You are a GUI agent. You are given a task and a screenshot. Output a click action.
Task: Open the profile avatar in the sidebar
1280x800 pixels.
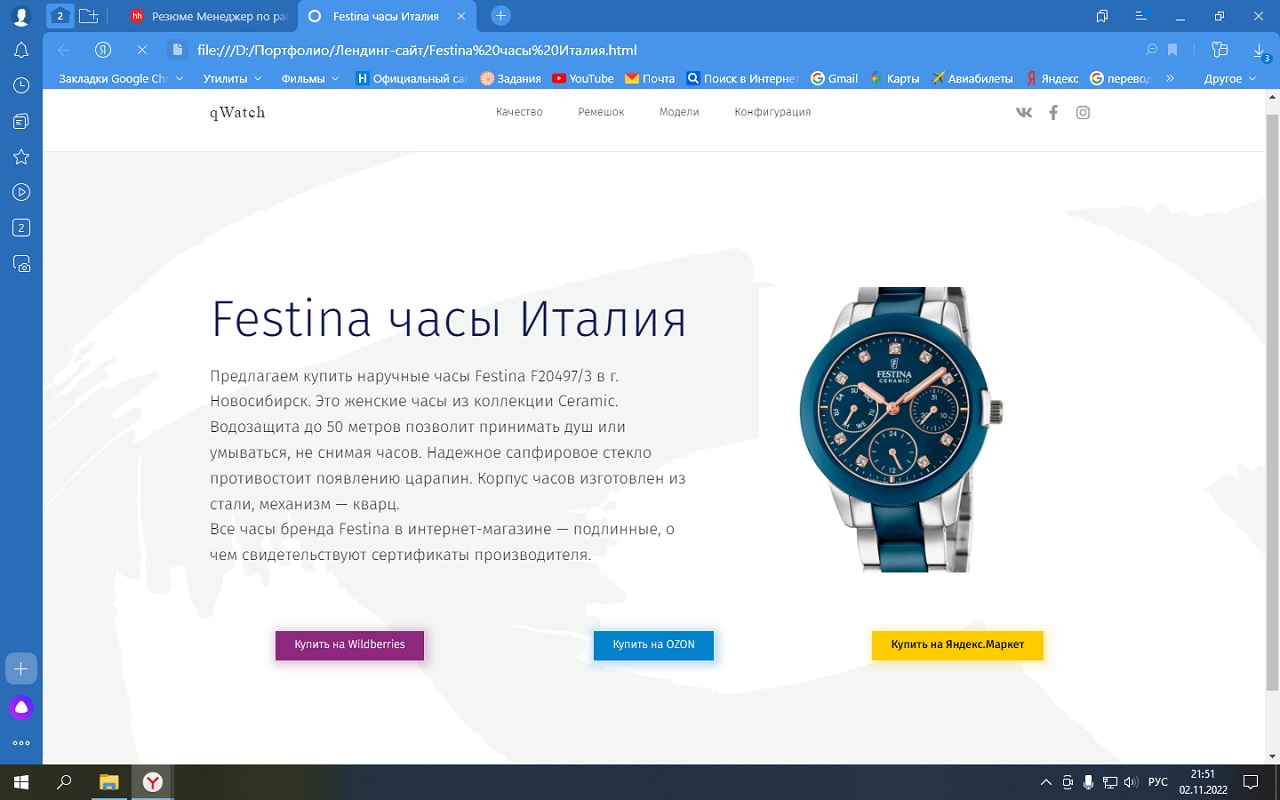[x=21, y=16]
